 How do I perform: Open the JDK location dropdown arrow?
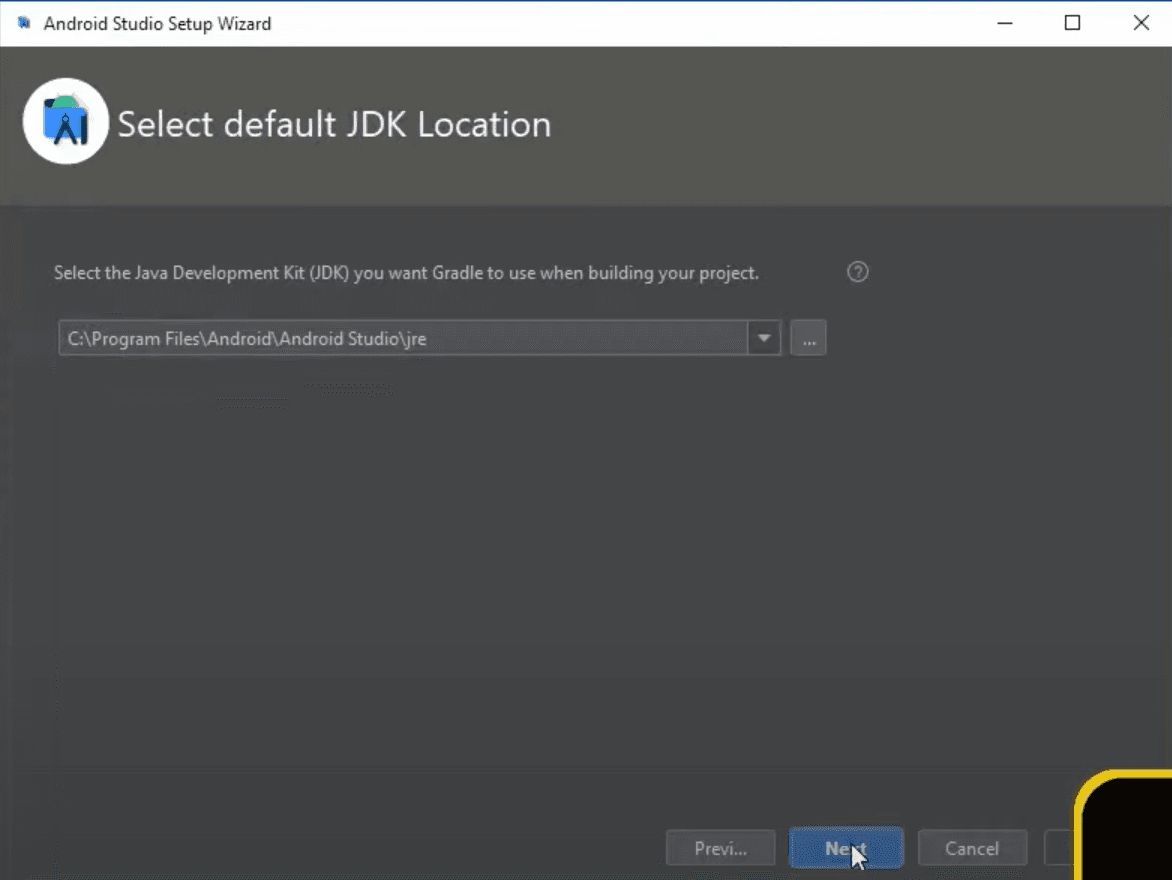coord(763,338)
